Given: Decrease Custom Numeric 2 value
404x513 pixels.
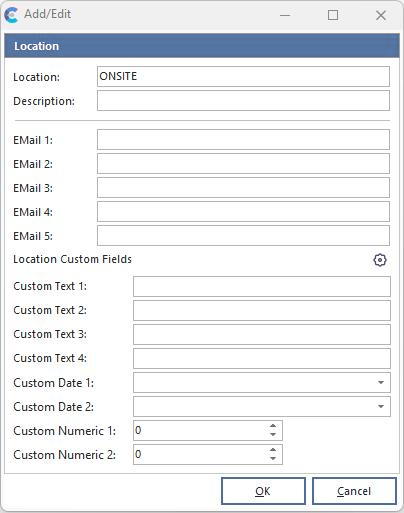Looking at the screenshot, I should pyautogui.click(x=273, y=458).
